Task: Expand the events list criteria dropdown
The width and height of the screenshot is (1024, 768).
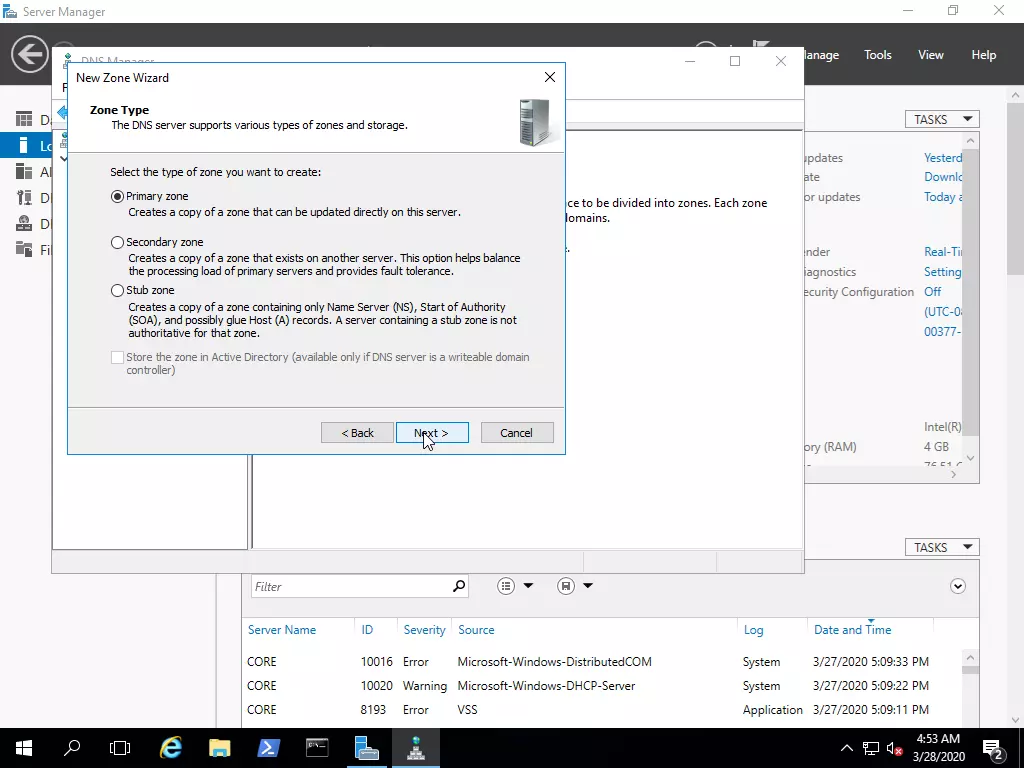Action: [516, 586]
